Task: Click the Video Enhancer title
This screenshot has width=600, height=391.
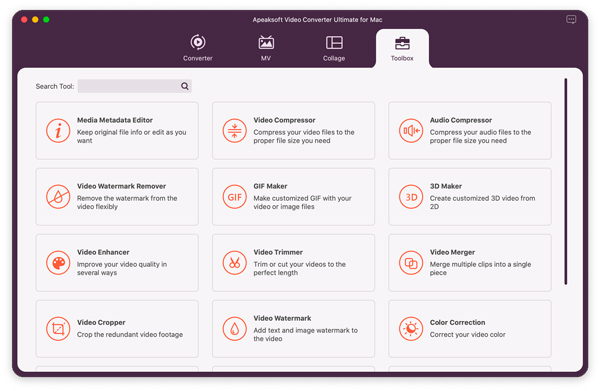Action: tap(103, 253)
